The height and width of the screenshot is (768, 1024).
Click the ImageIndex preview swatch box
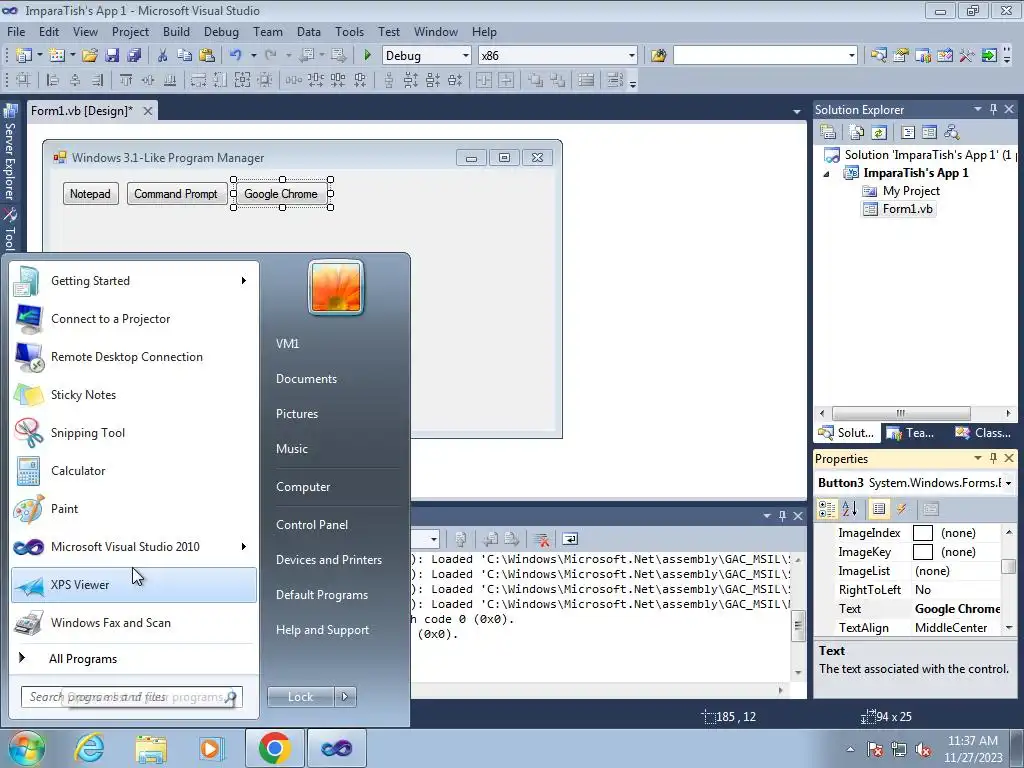pos(922,534)
